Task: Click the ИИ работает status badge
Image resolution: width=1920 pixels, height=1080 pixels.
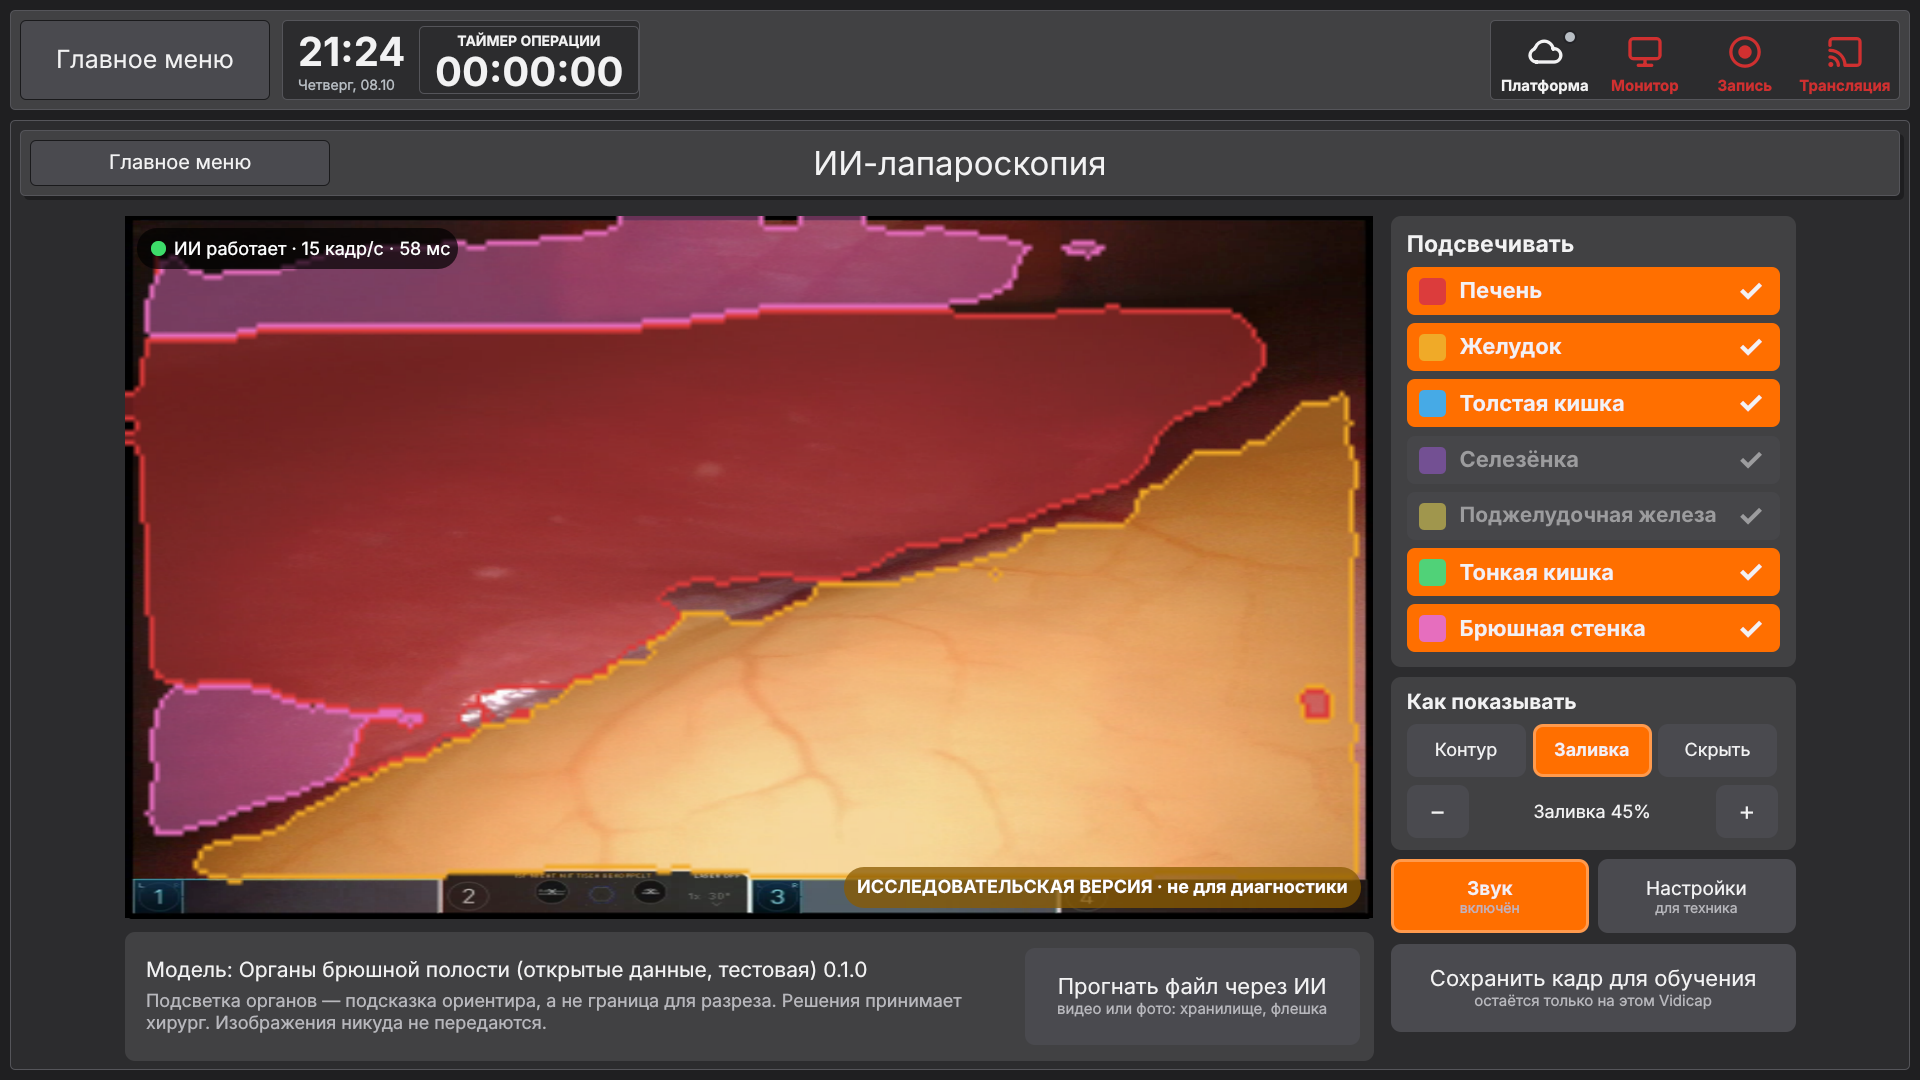Action: click(x=298, y=249)
